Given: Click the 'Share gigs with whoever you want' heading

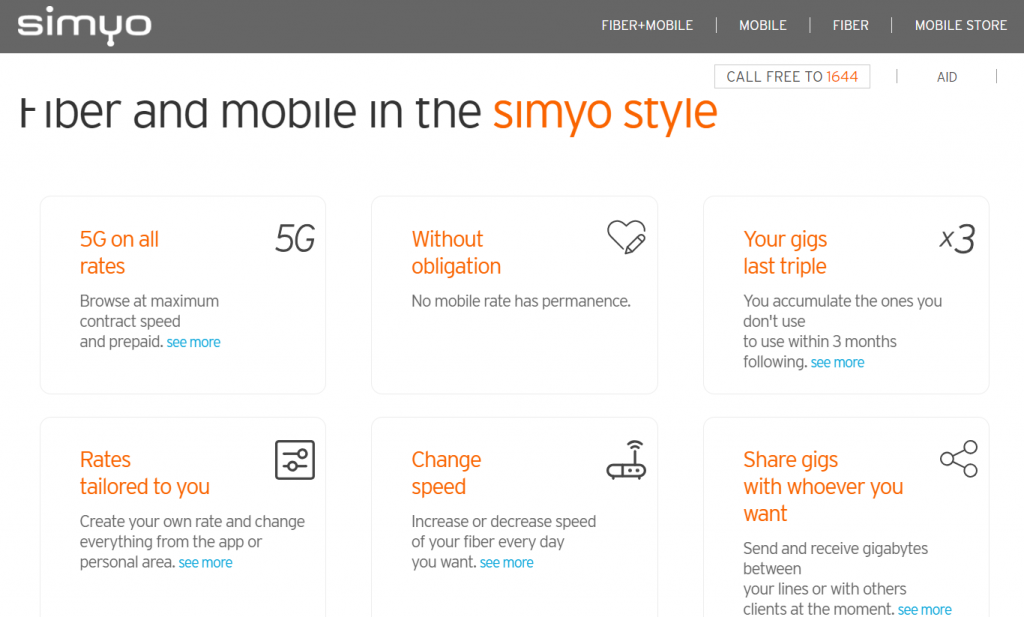Looking at the screenshot, I should coord(823,486).
